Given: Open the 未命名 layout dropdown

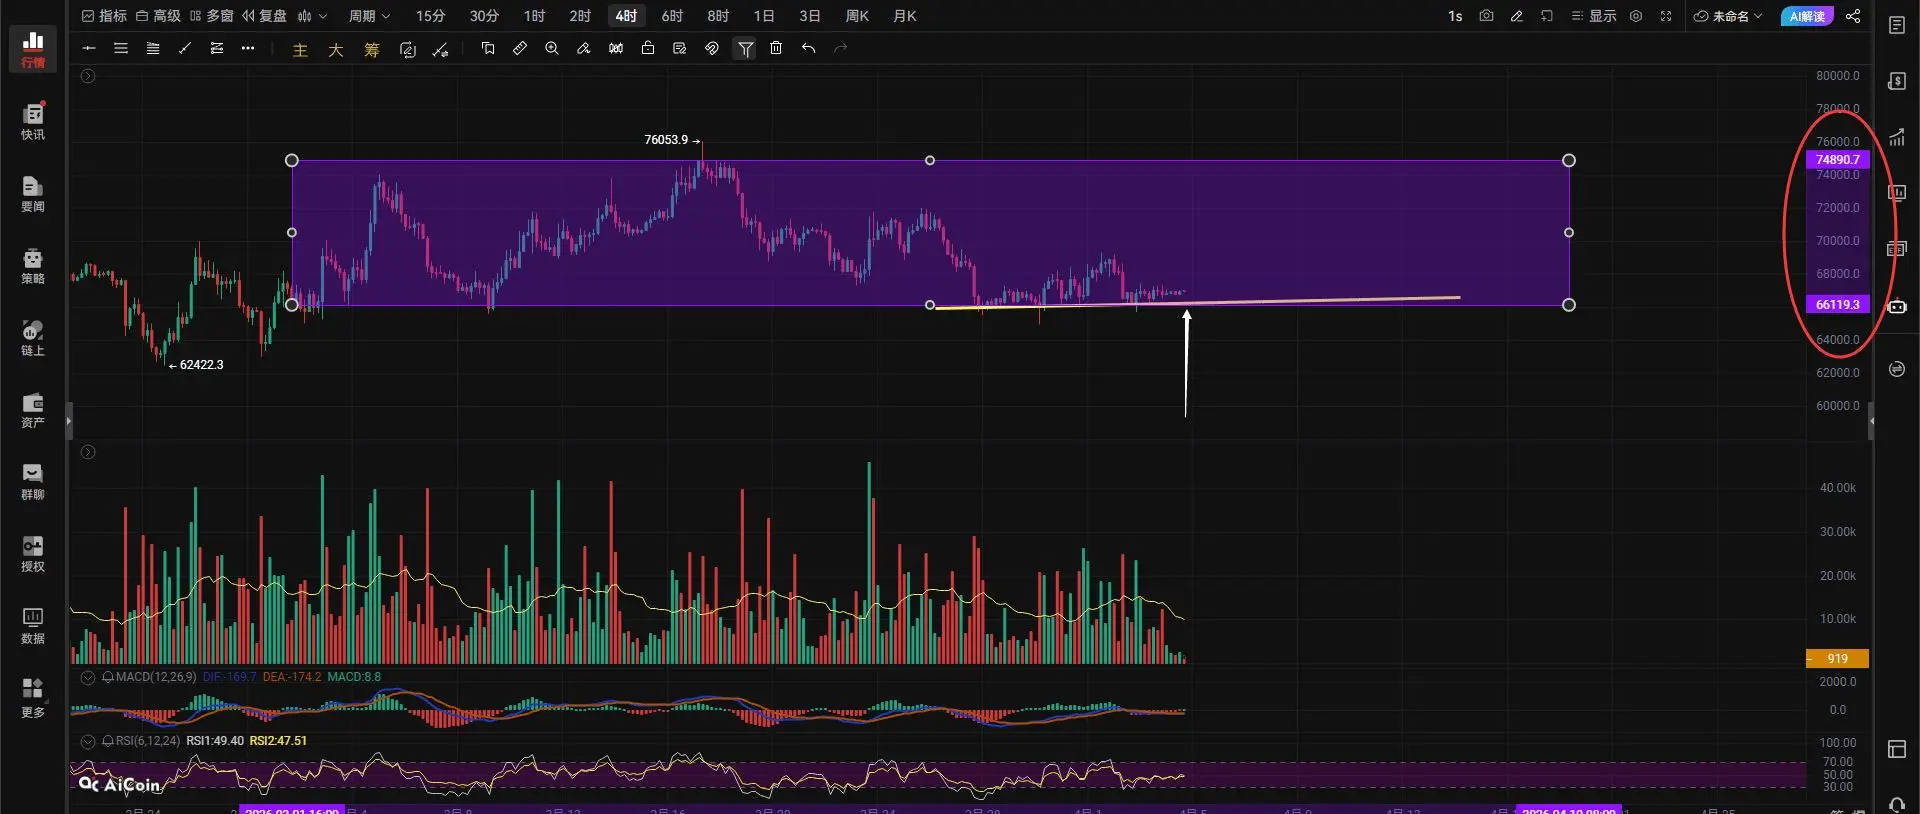Looking at the screenshot, I should 1728,16.
